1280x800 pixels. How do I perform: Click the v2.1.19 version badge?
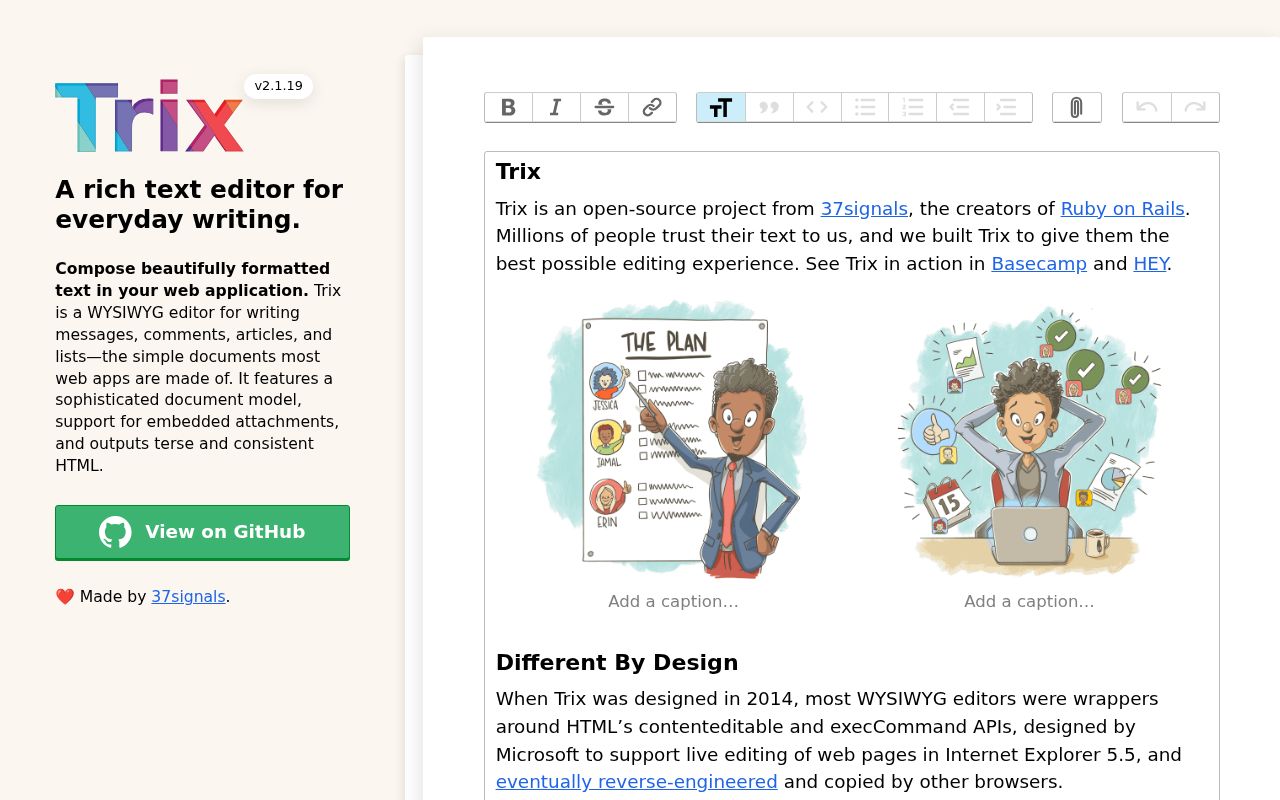[x=278, y=86]
